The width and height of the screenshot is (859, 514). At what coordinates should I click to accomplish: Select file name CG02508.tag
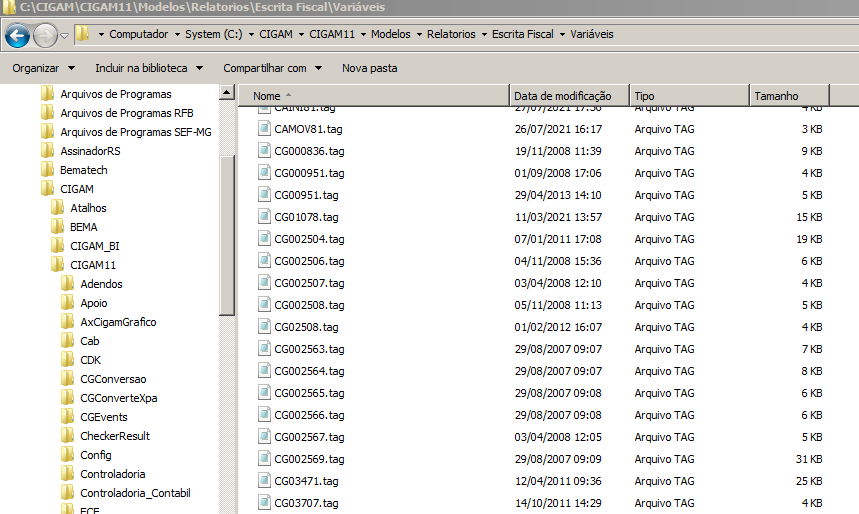[306, 327]
